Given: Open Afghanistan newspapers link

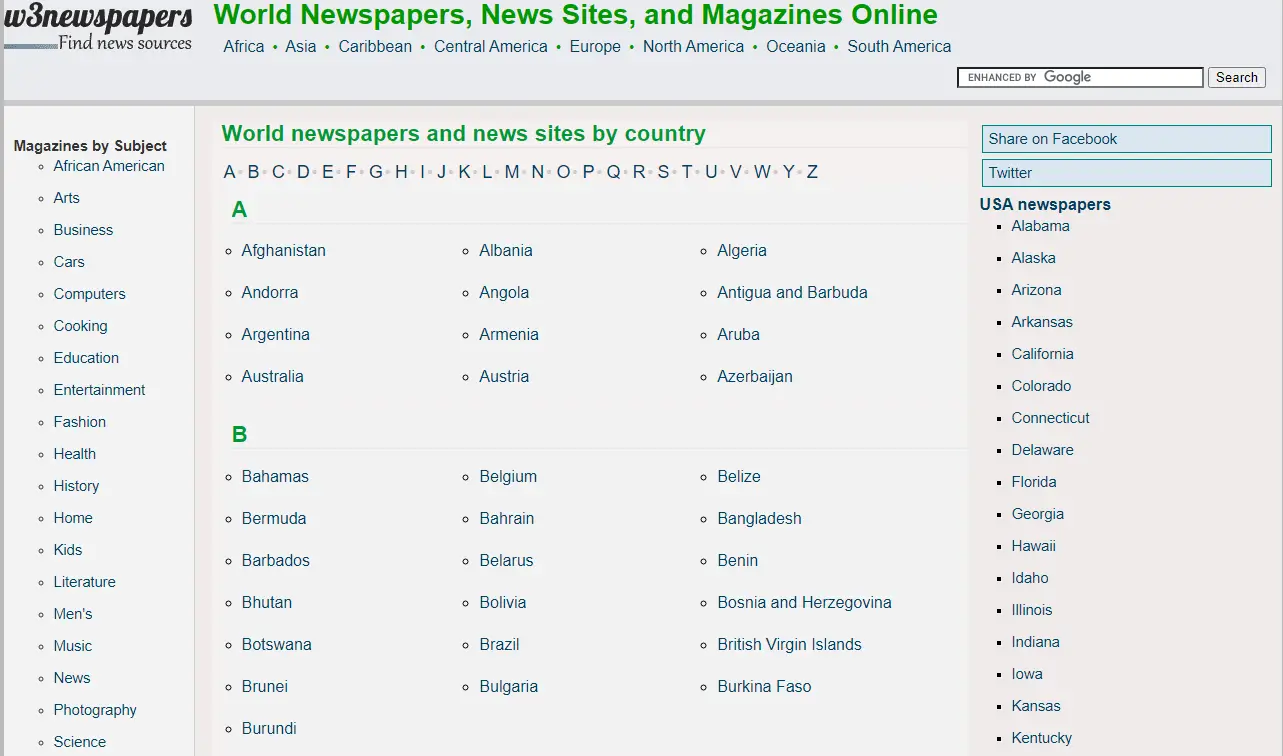Looking at the screenshot, I should pyautogui.click(x=283, y=251).
